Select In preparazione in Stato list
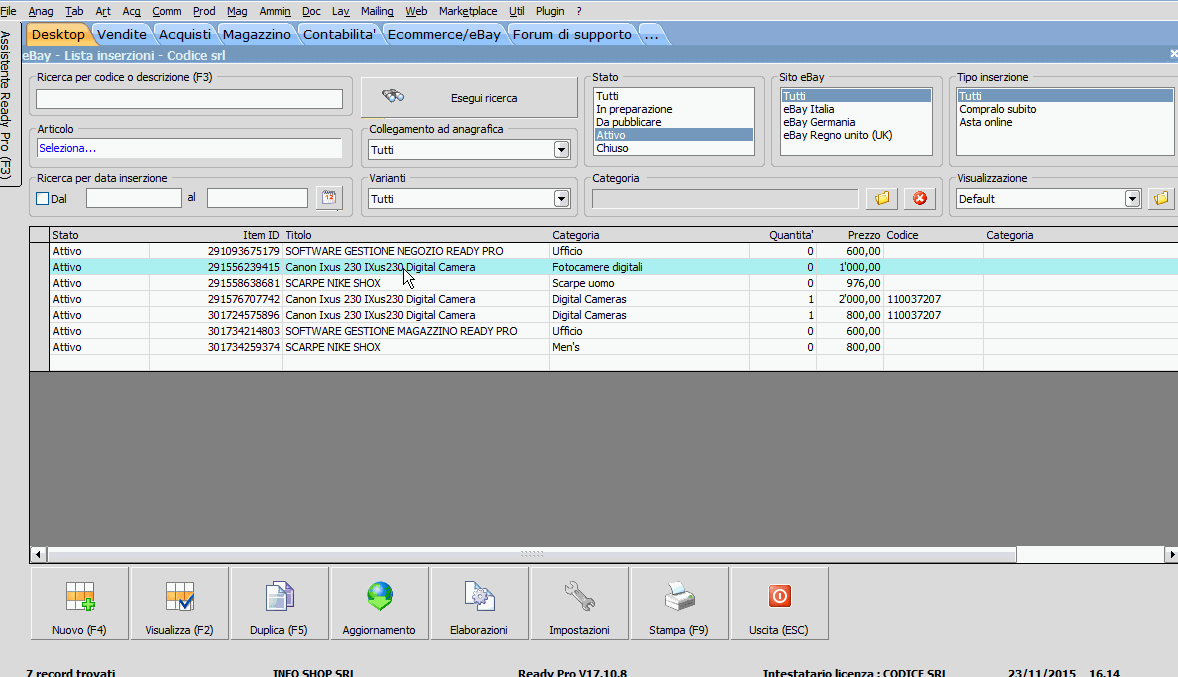The height and width of the screenshot is (677, 1178). (x=673, y=109)
